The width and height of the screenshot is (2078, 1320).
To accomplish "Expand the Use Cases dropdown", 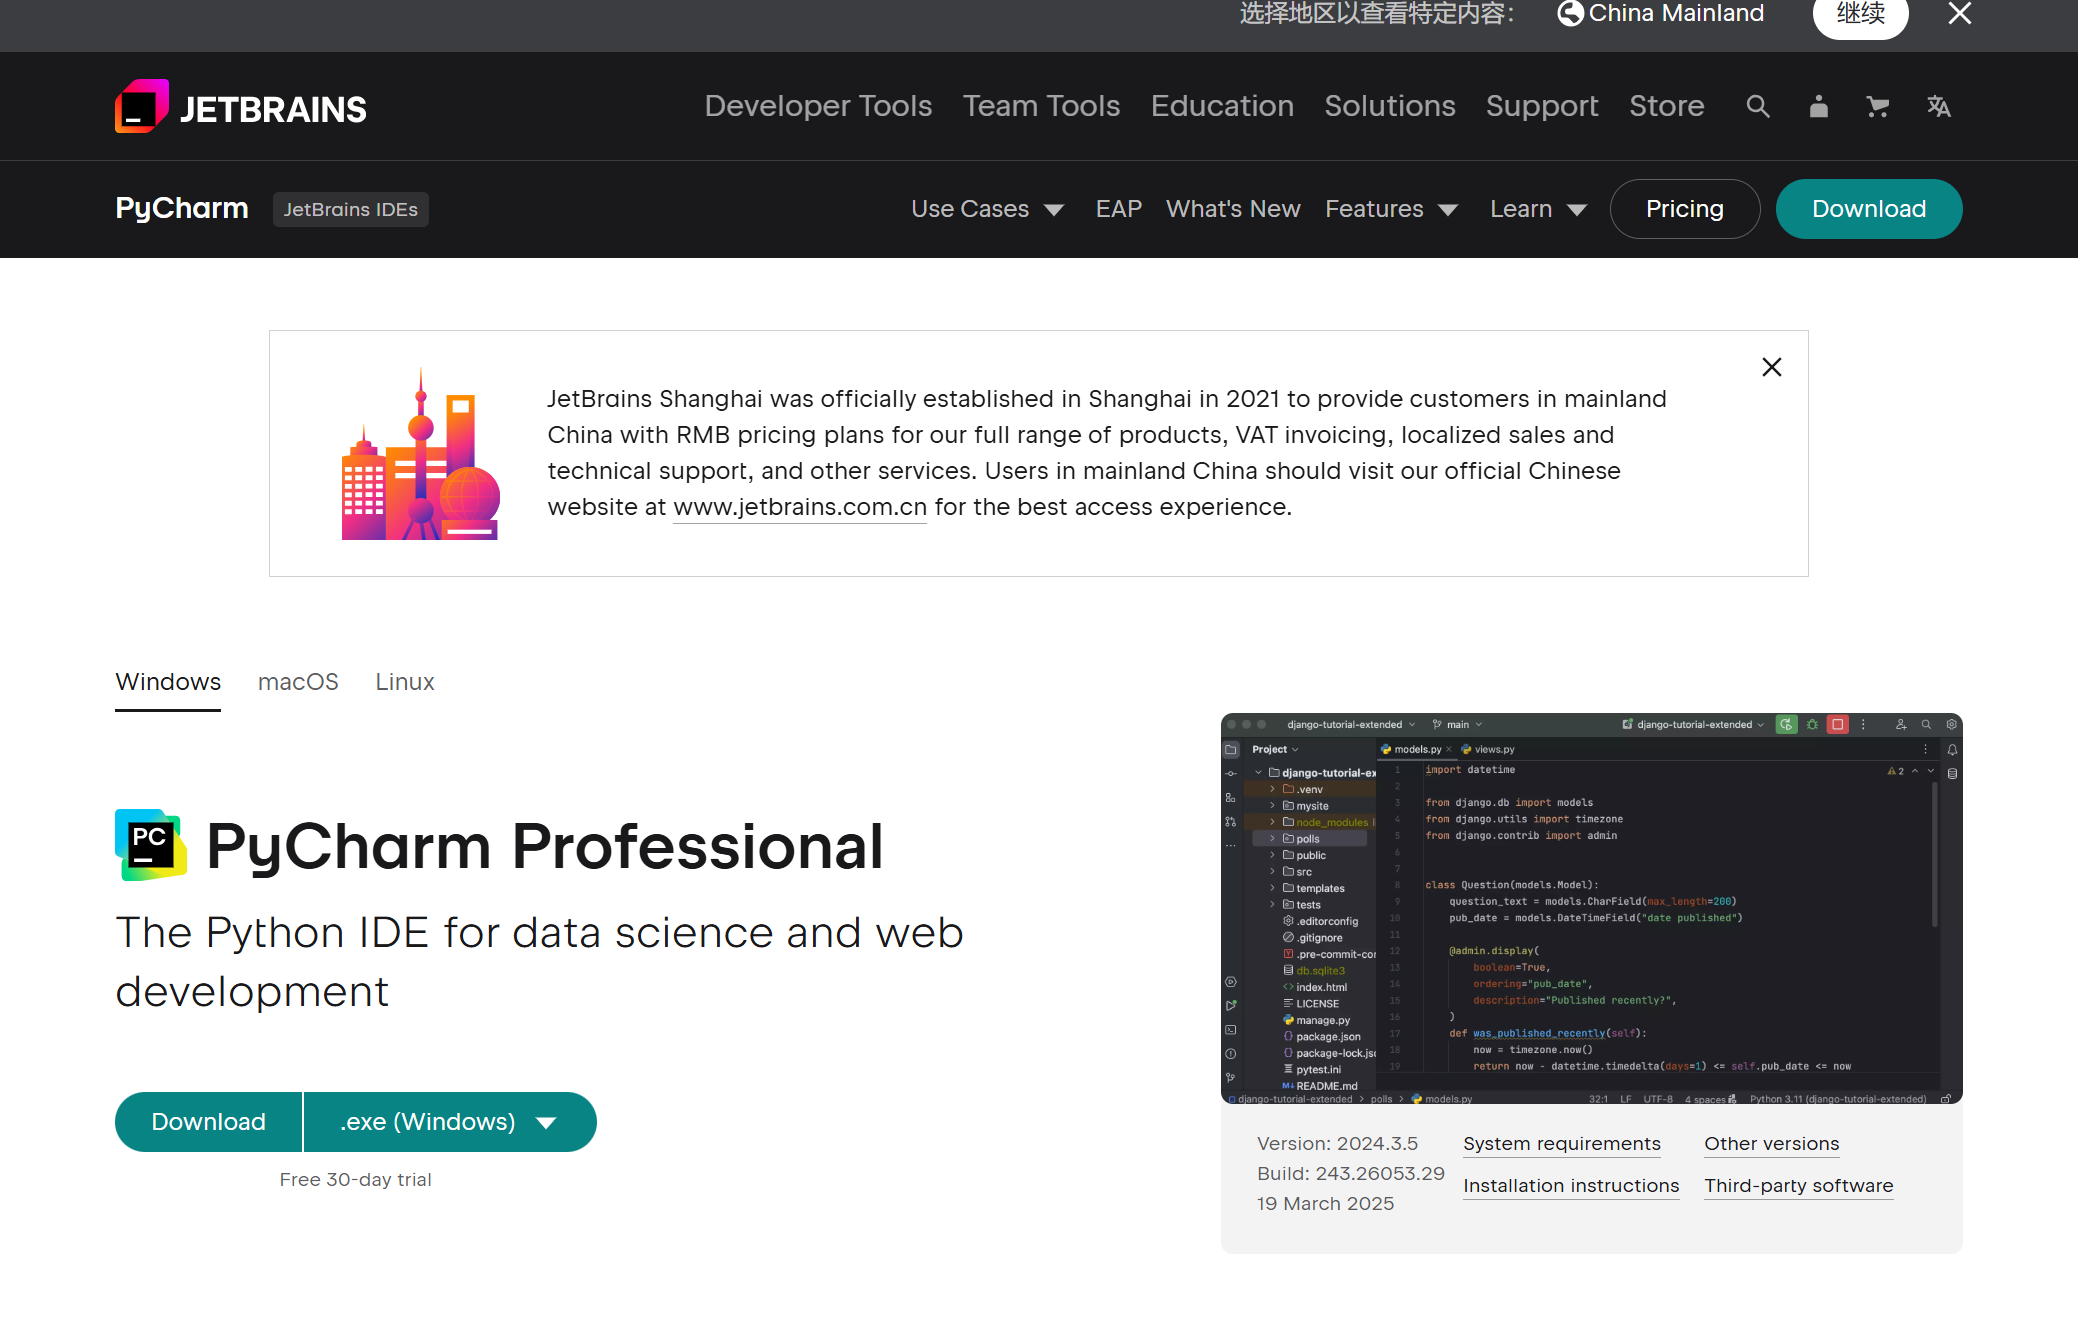I will (x=987, y=209).
